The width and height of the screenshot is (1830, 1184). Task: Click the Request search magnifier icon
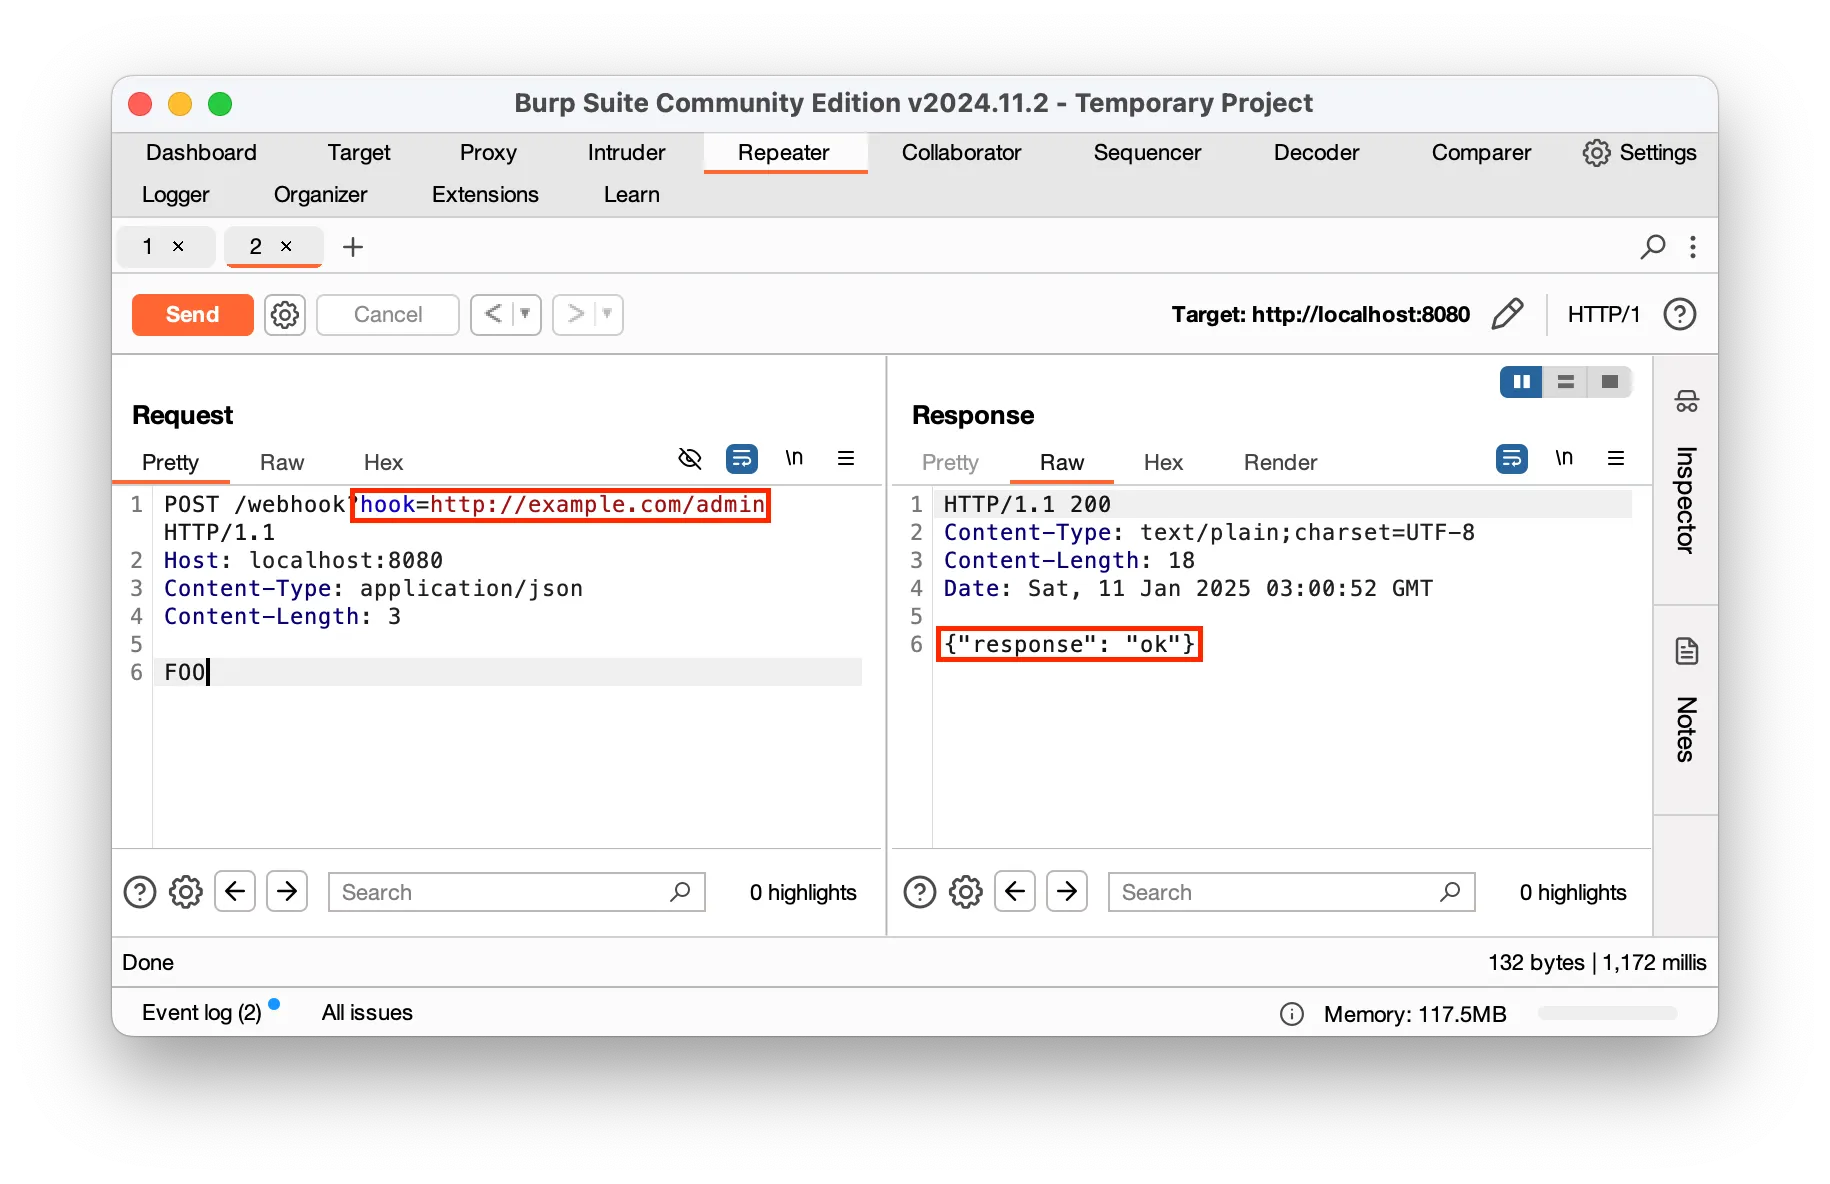coord(680,891)
